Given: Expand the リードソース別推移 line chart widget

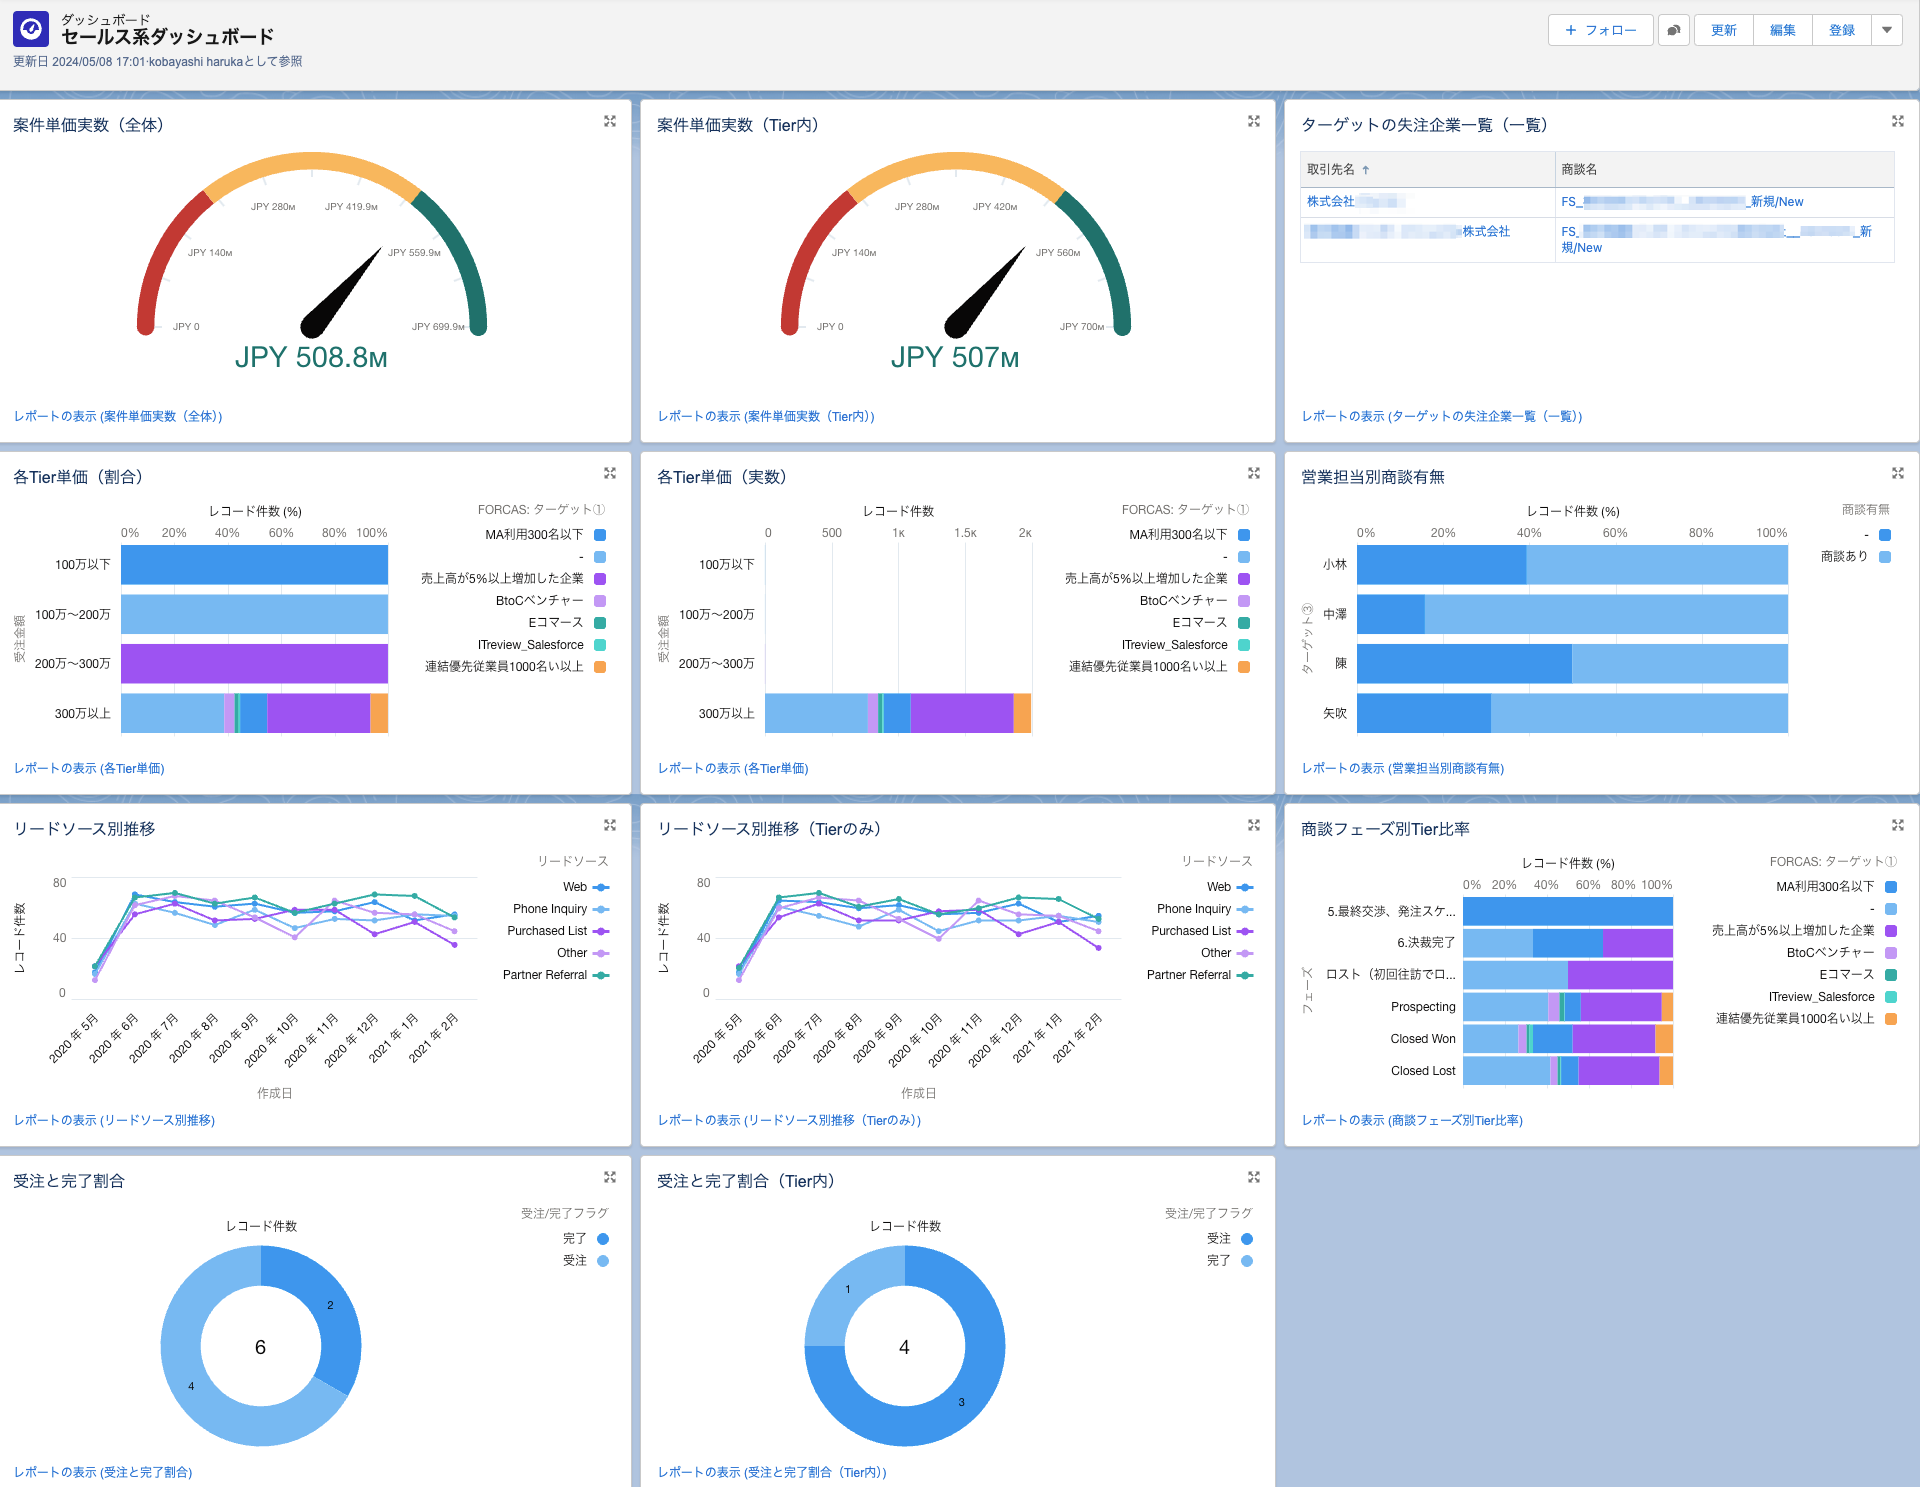Looking at the screenshot, I should pos(610,825).
